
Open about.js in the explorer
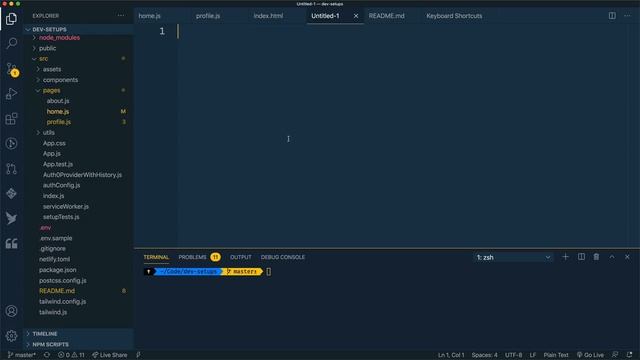58,101
